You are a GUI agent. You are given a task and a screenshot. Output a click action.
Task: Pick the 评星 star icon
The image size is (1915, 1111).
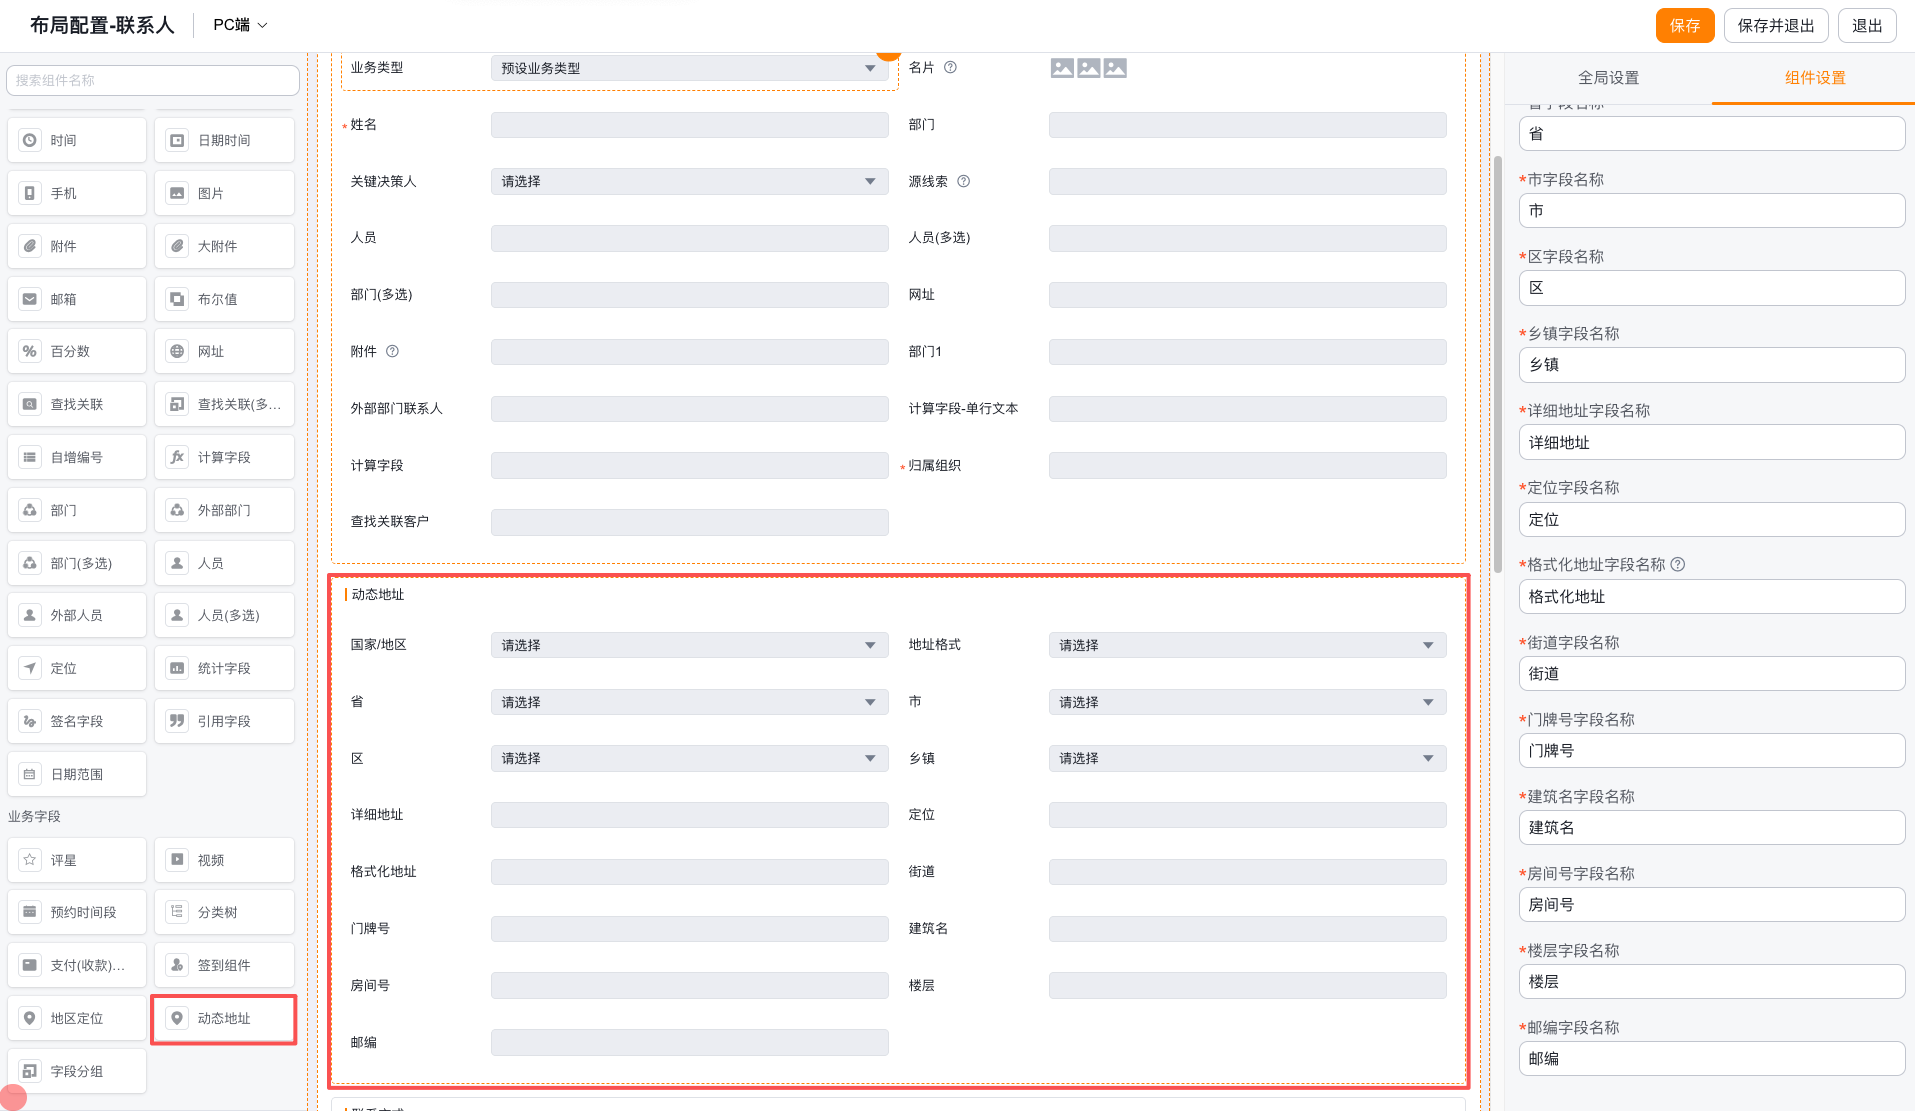tap(30, 860)
